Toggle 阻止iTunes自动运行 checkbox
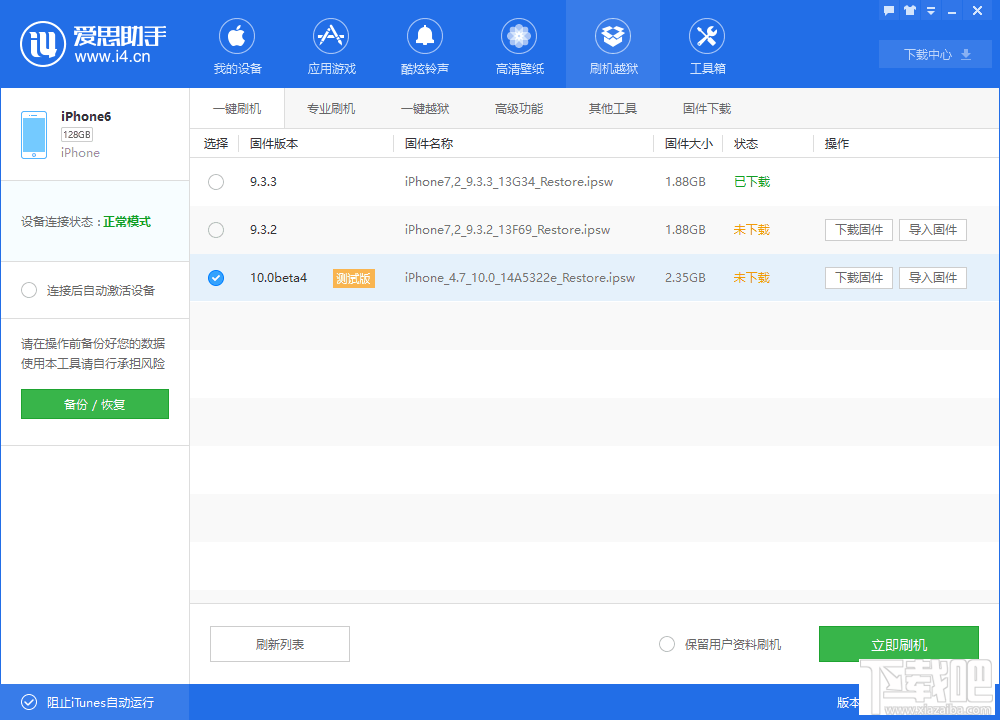This screenshot has height=720, width=1000. (x=29, y=702)
